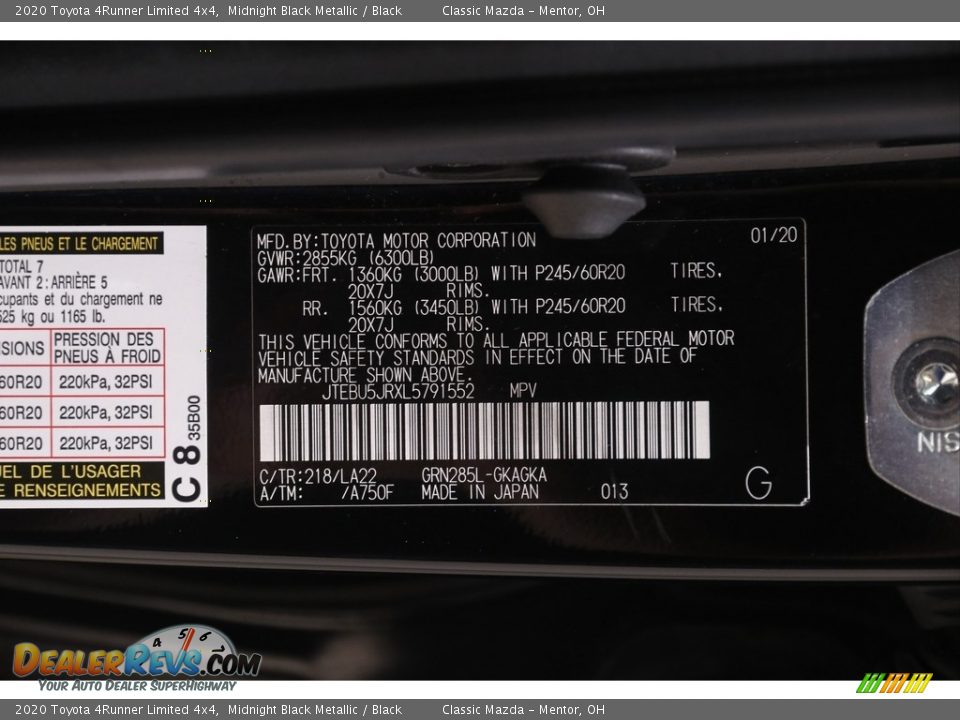Click the GRN285L-GKAGKA model code

click(484, 475)
